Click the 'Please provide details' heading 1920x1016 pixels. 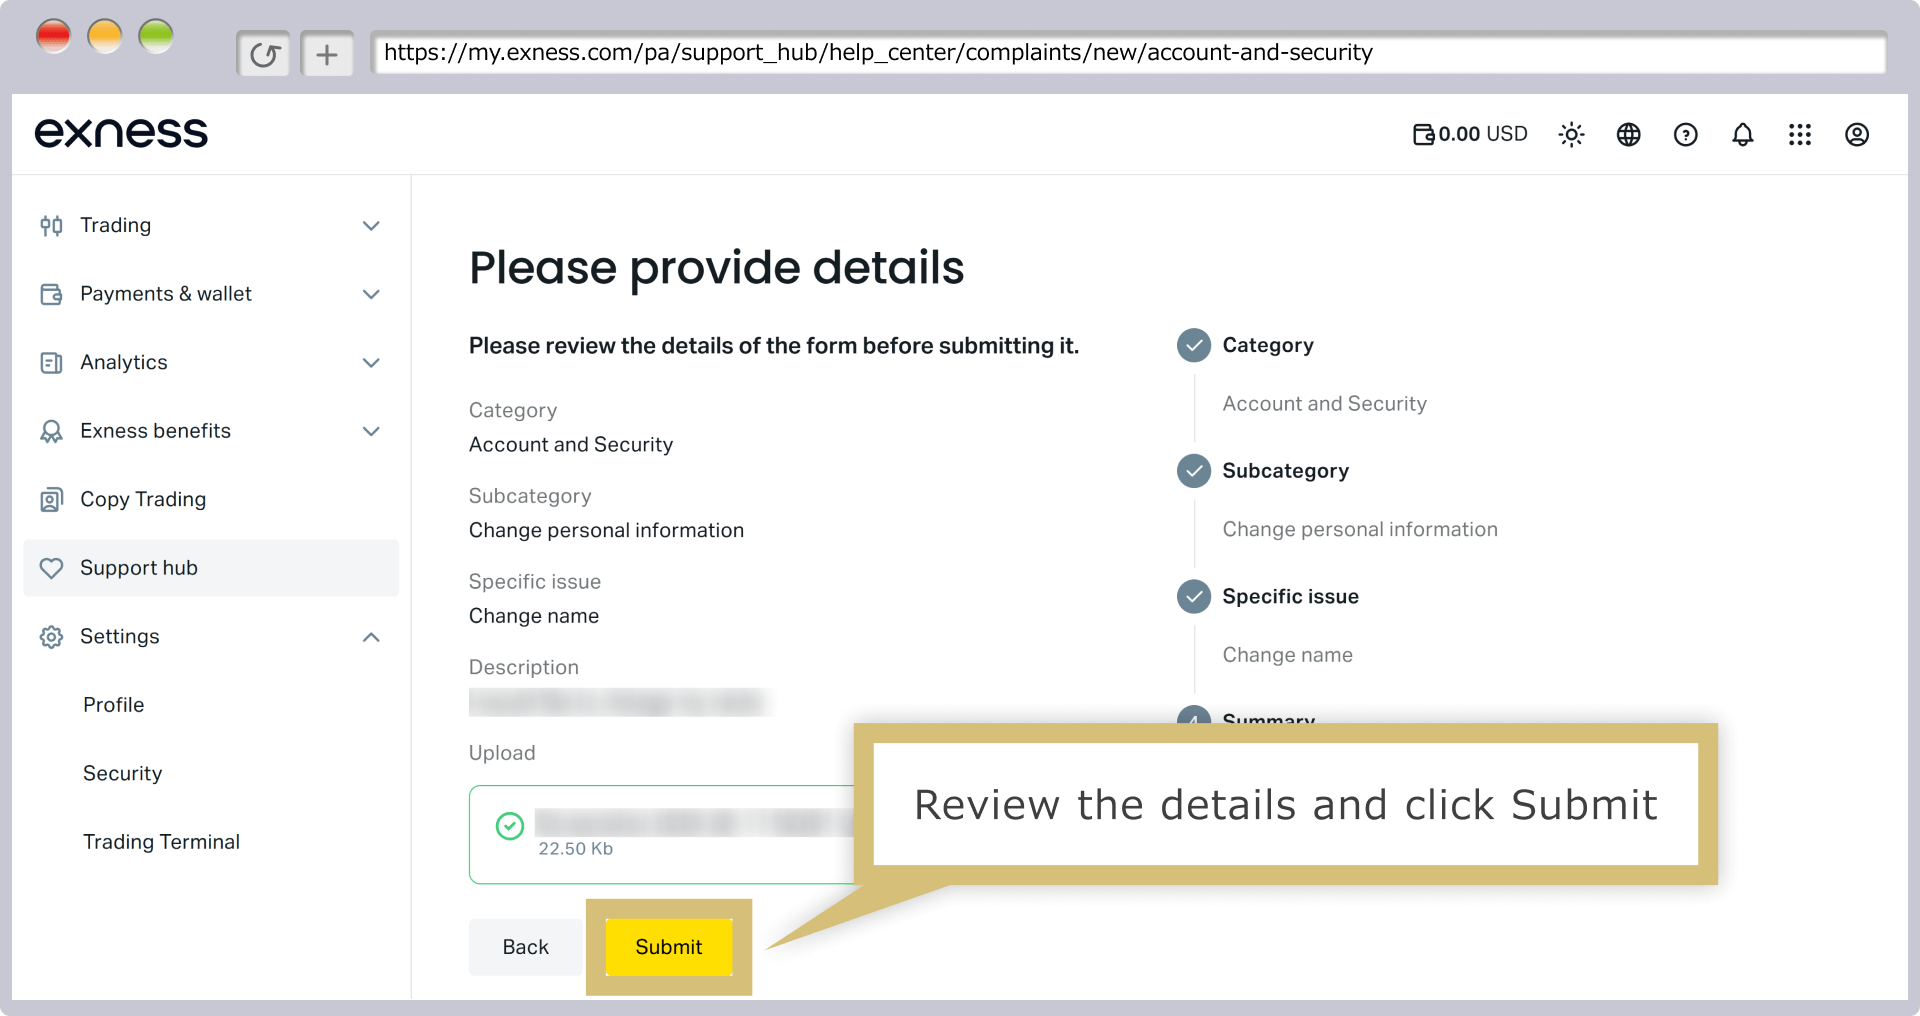tap(716, 268)
